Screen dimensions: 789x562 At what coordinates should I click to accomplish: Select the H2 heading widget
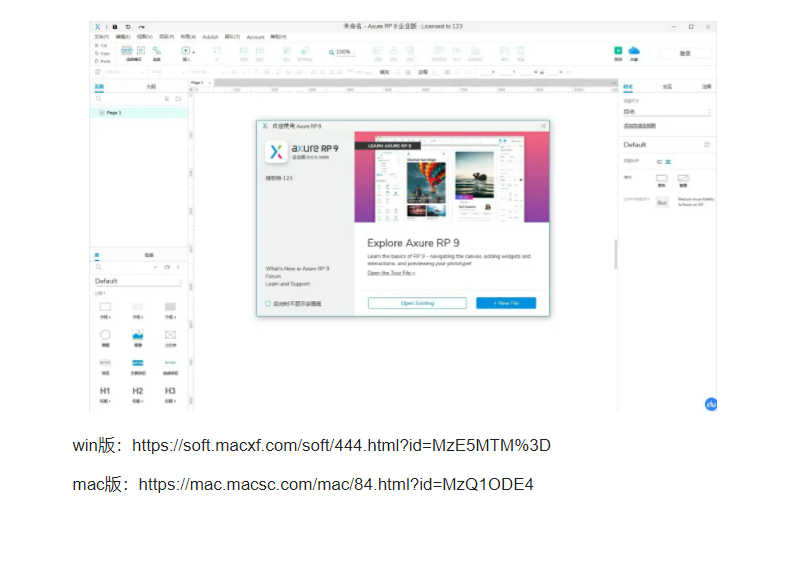coord(138,394)
